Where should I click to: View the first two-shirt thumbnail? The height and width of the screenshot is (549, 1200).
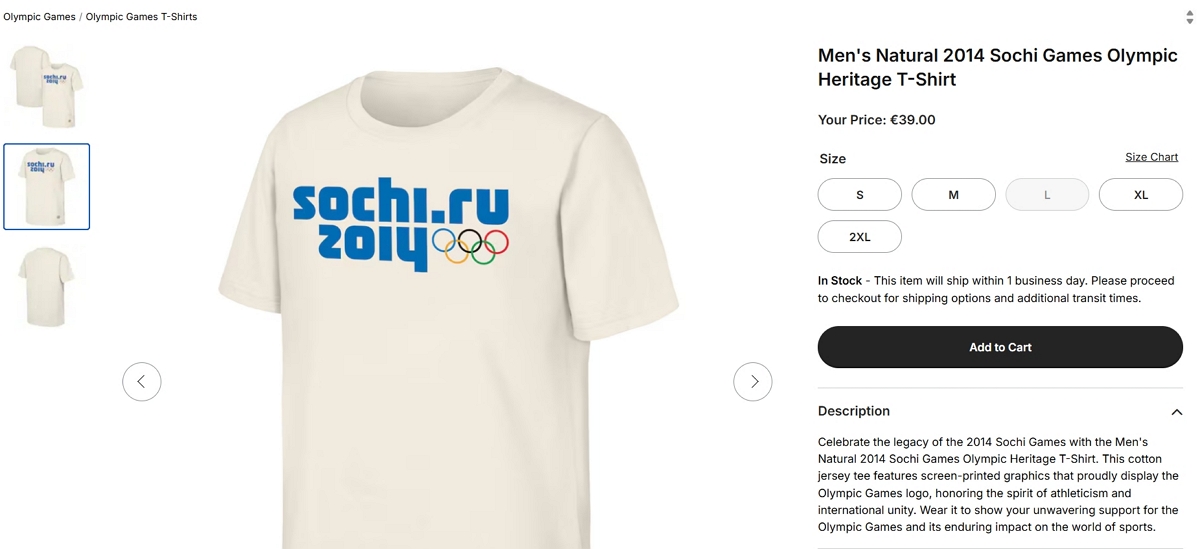point(46,87)
